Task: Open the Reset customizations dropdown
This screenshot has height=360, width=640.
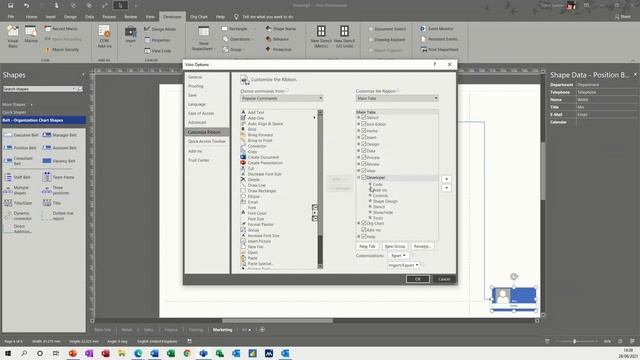Action: pyautogui.click(x=398, y=256)
